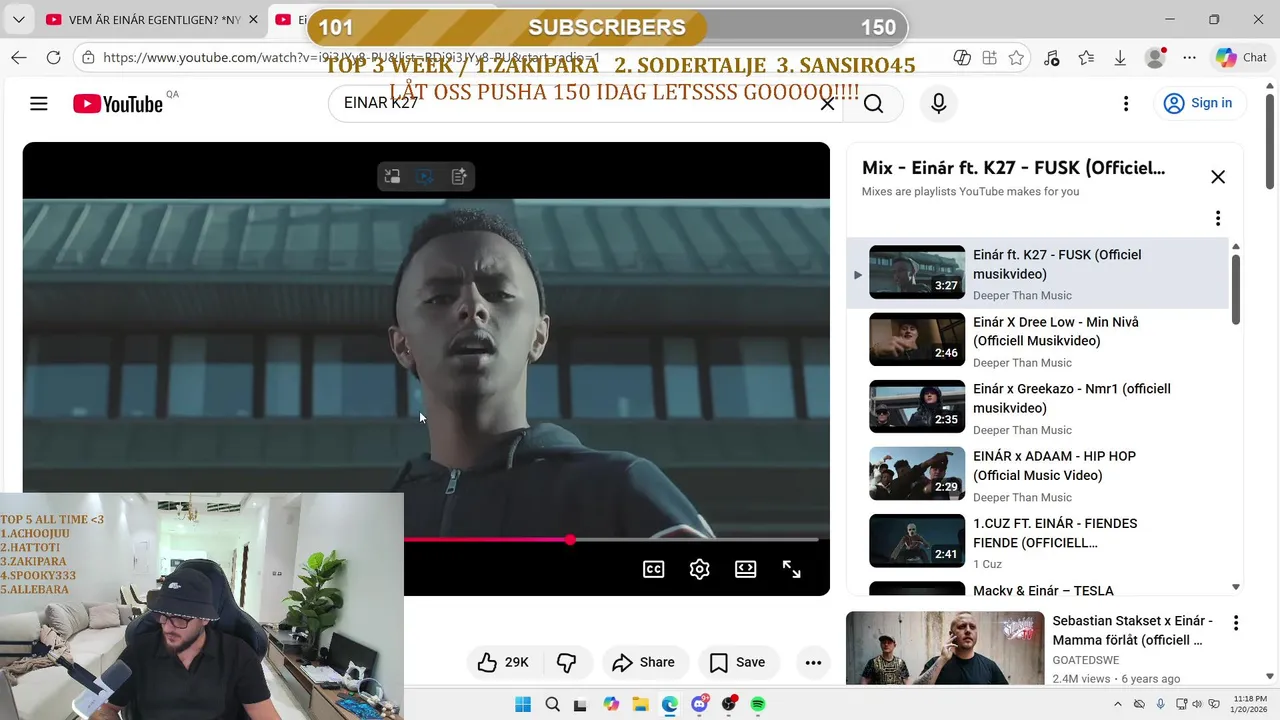Open video player settings gear
Image resolution: width=1280 pixels, height=720 pixels.
699,569
